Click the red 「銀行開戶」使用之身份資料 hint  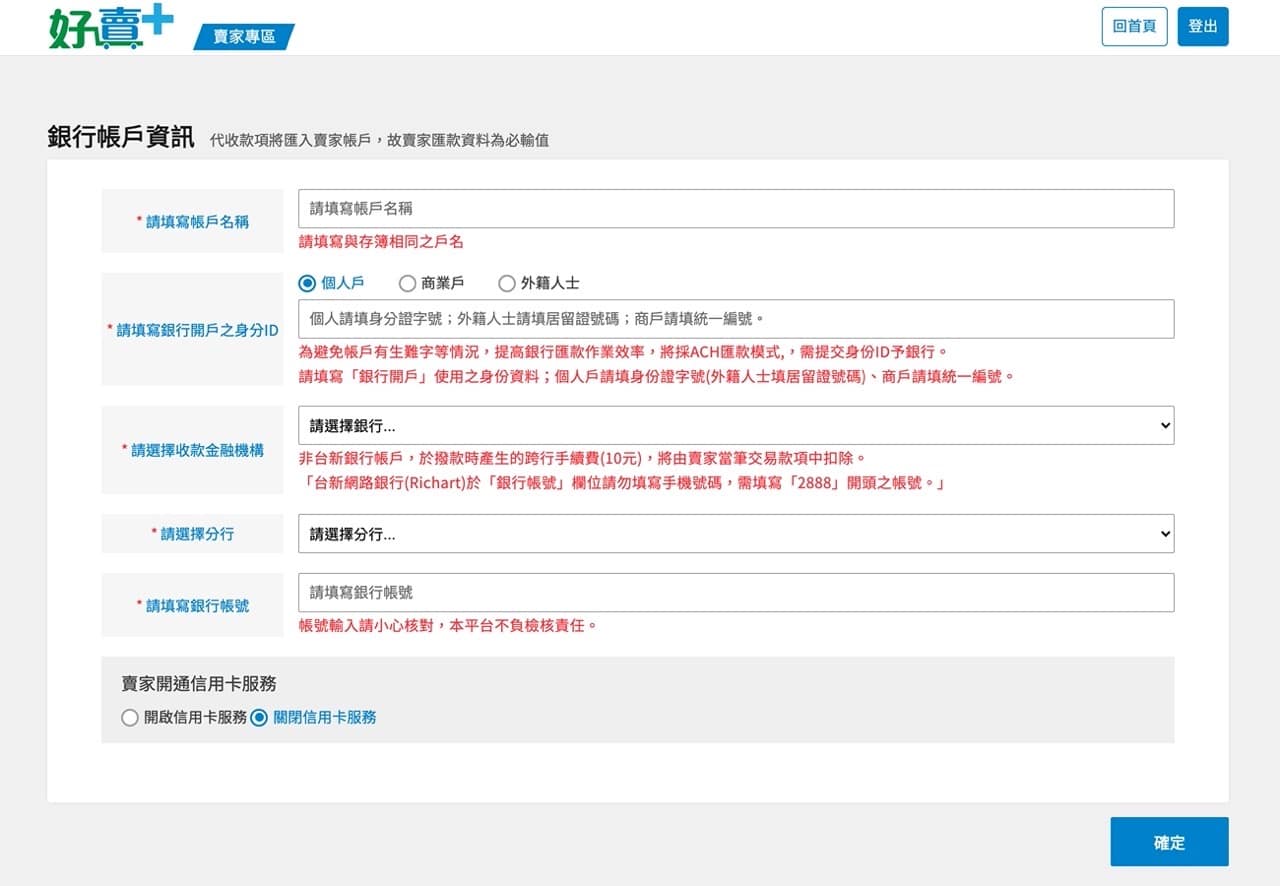click(x=657, y=377)
